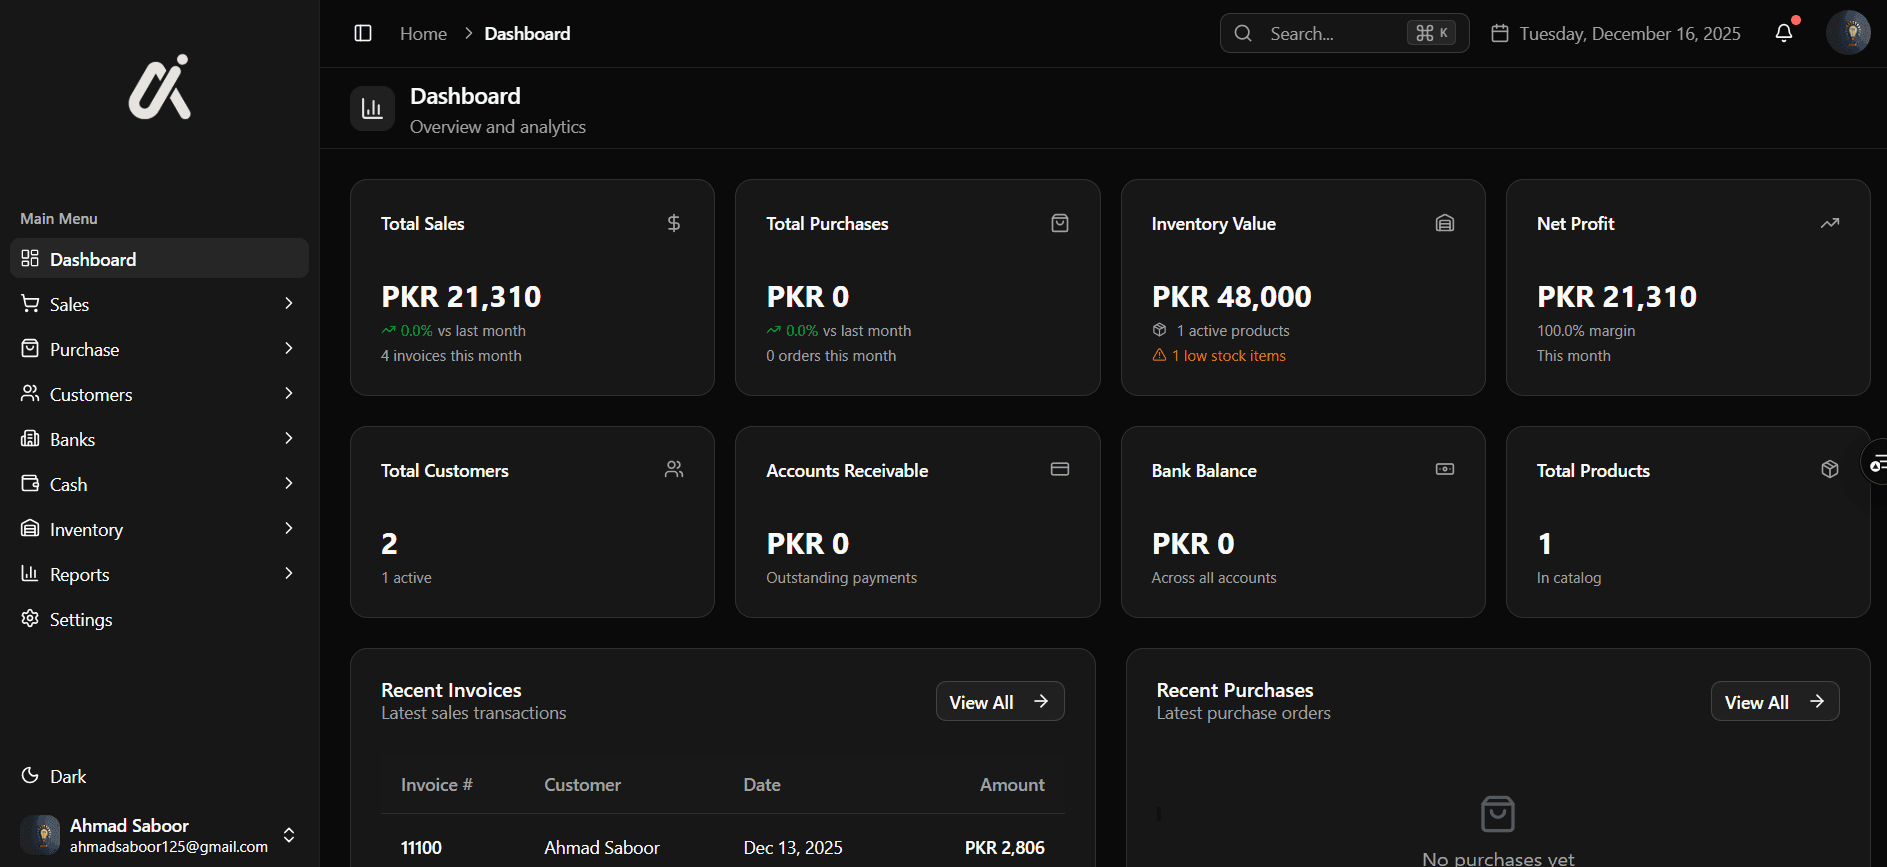Click the Search input field

point(1330,34)
